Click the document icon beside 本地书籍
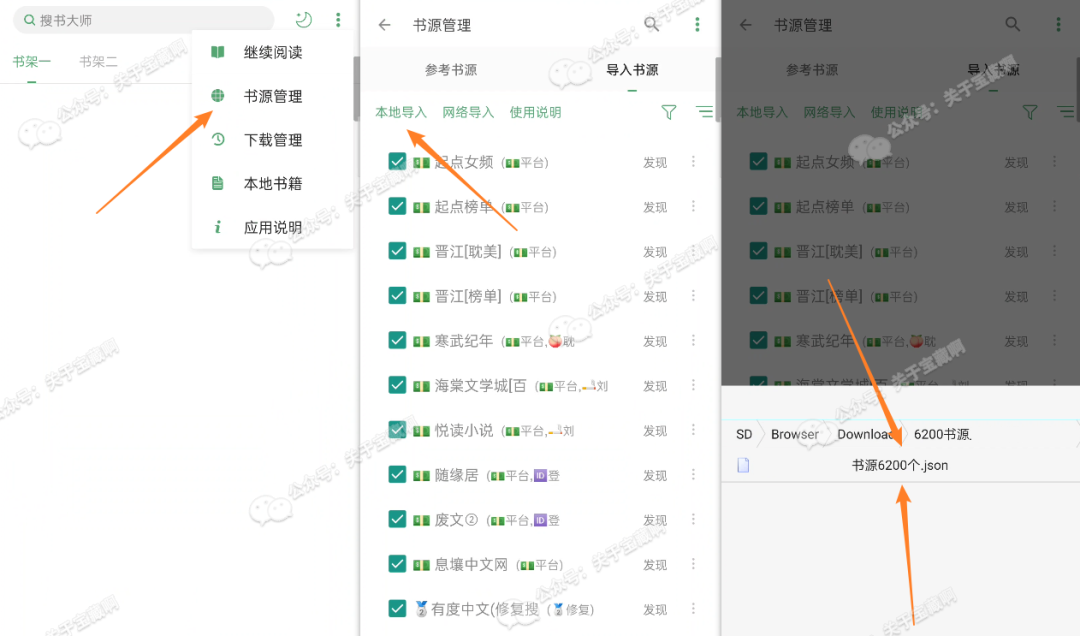 pyautogui.click(x=218, y=183)
